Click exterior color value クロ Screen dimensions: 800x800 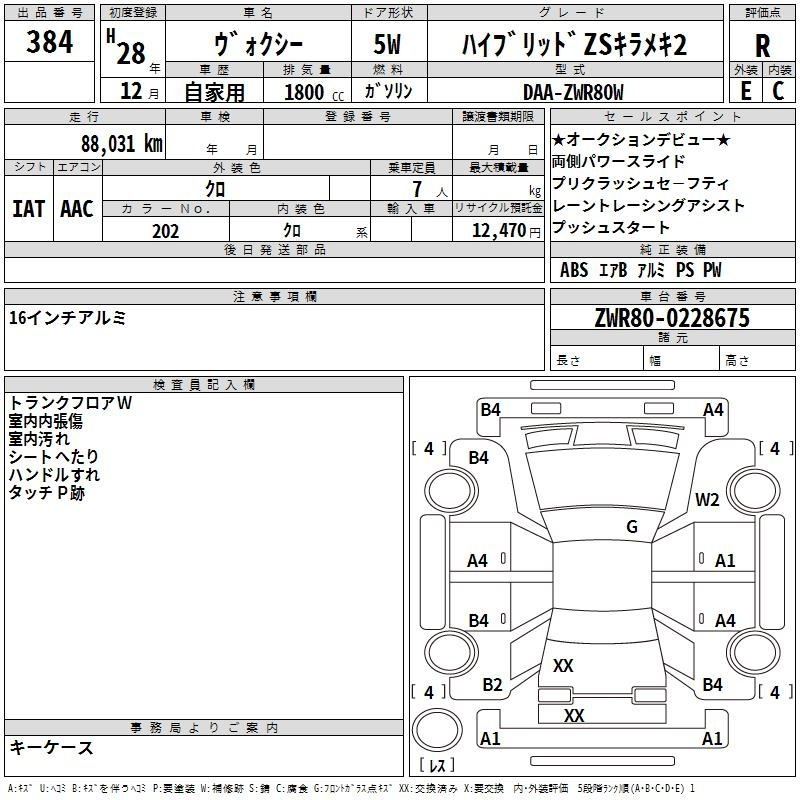coord(215,189)
